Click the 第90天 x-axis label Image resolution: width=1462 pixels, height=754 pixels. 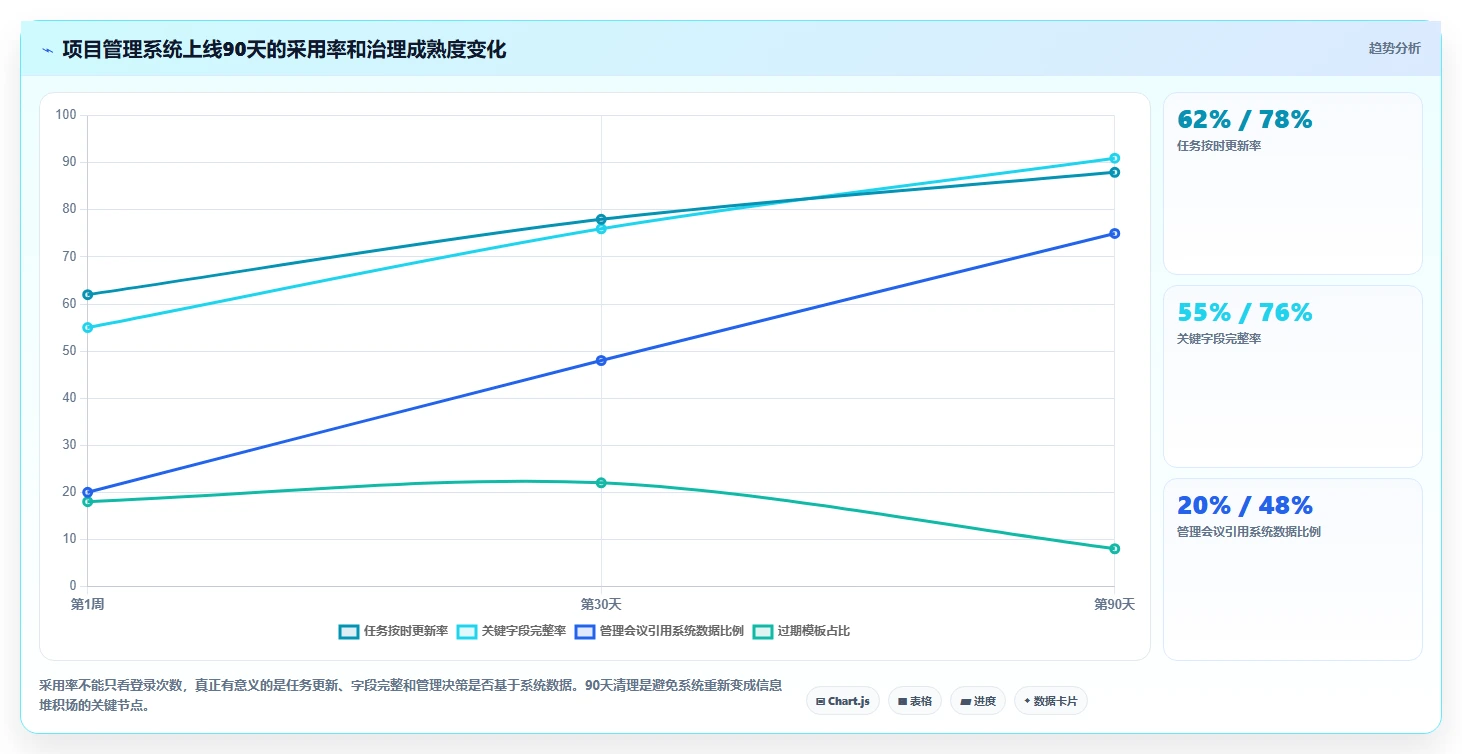point(1114,604)
